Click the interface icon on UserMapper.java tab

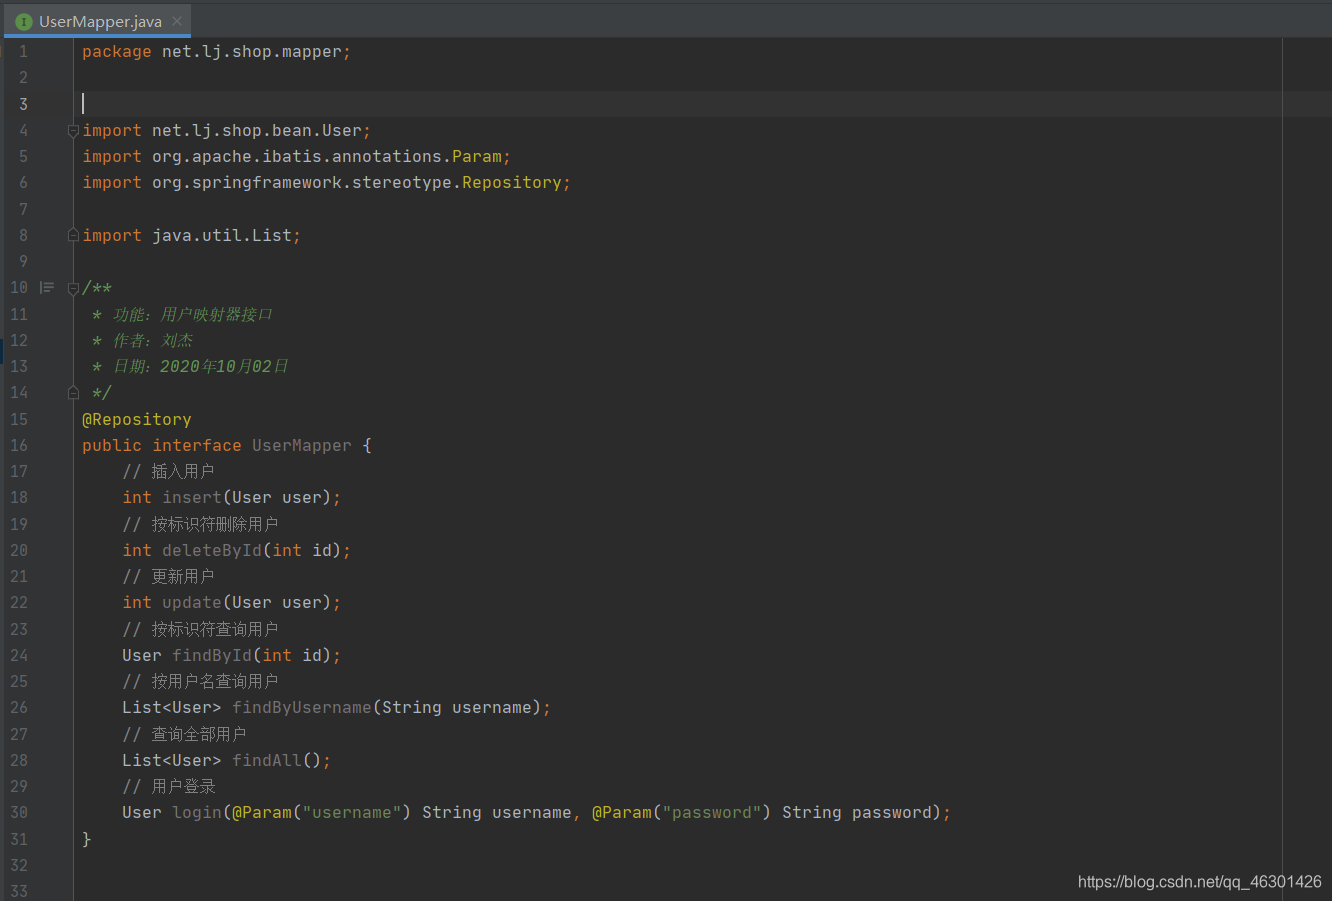(x=24, y=21)
